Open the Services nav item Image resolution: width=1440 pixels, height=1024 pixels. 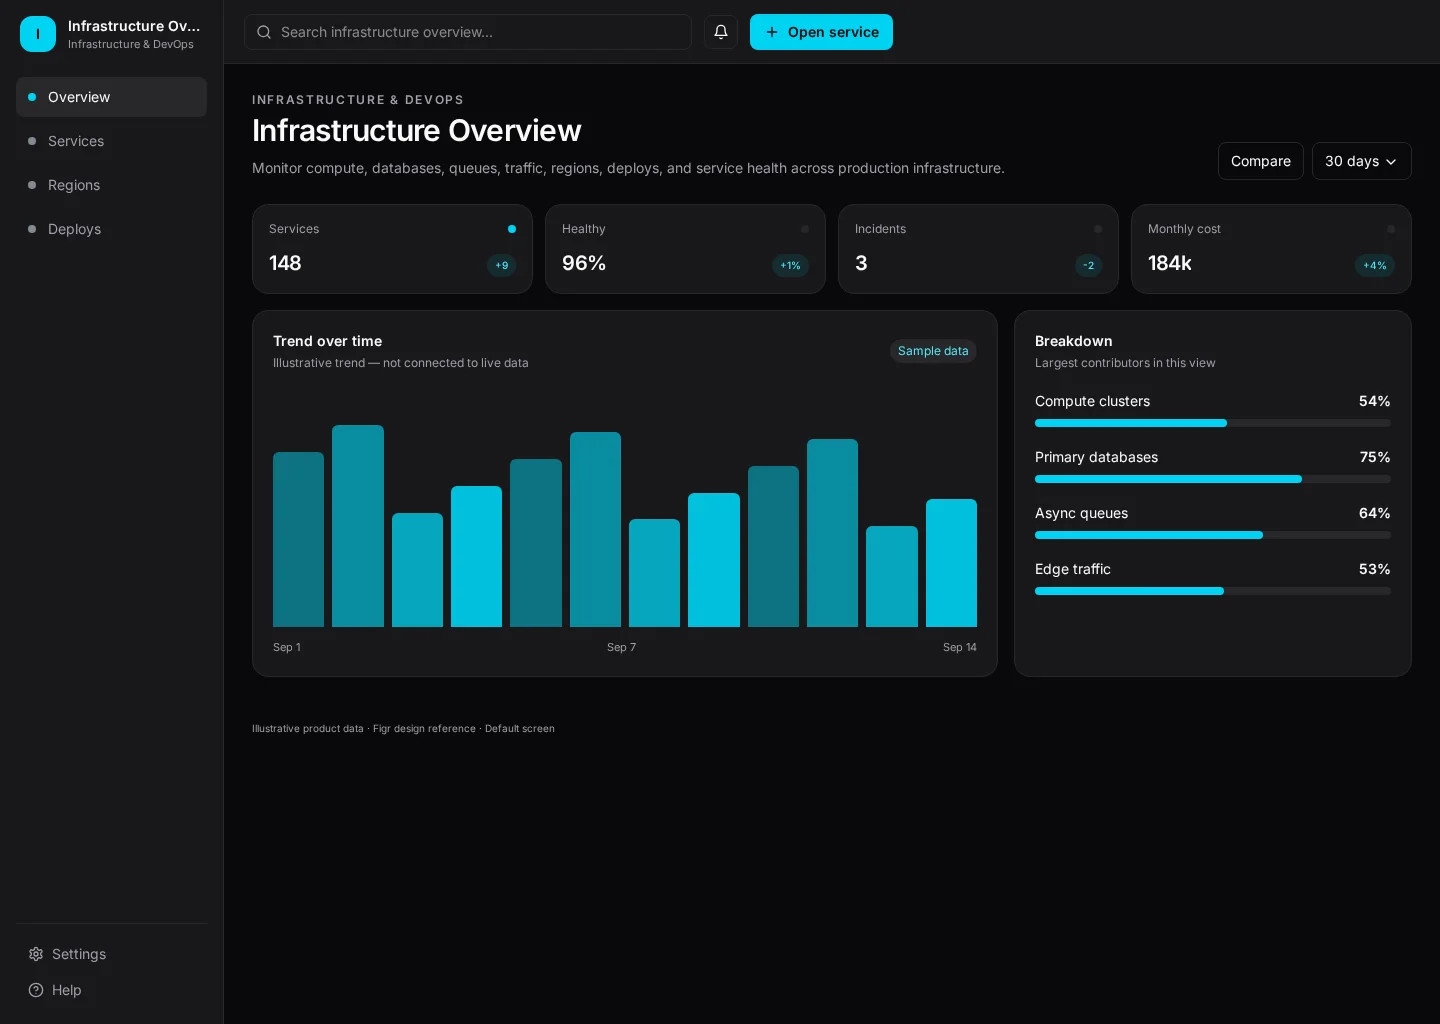tap(111, 141)
